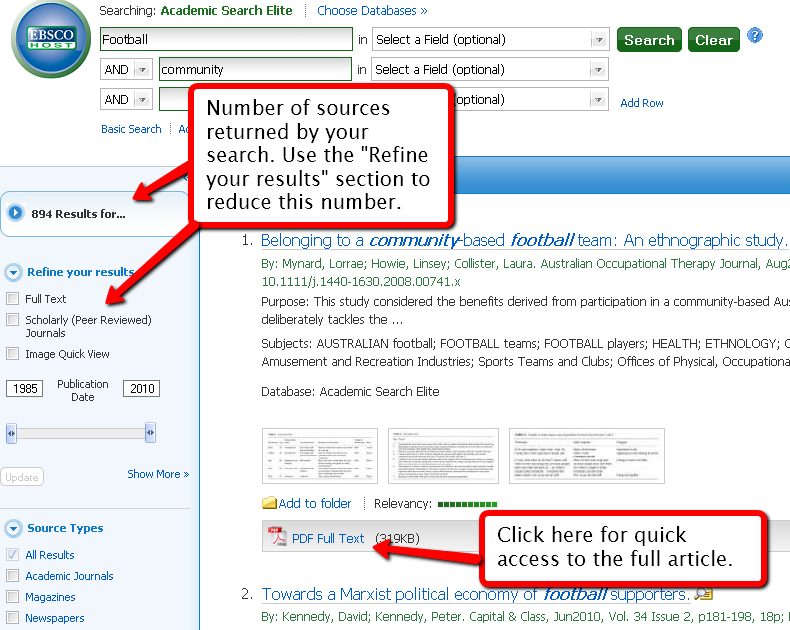Click the Database: Academic Search Elite line

point(350,392)
